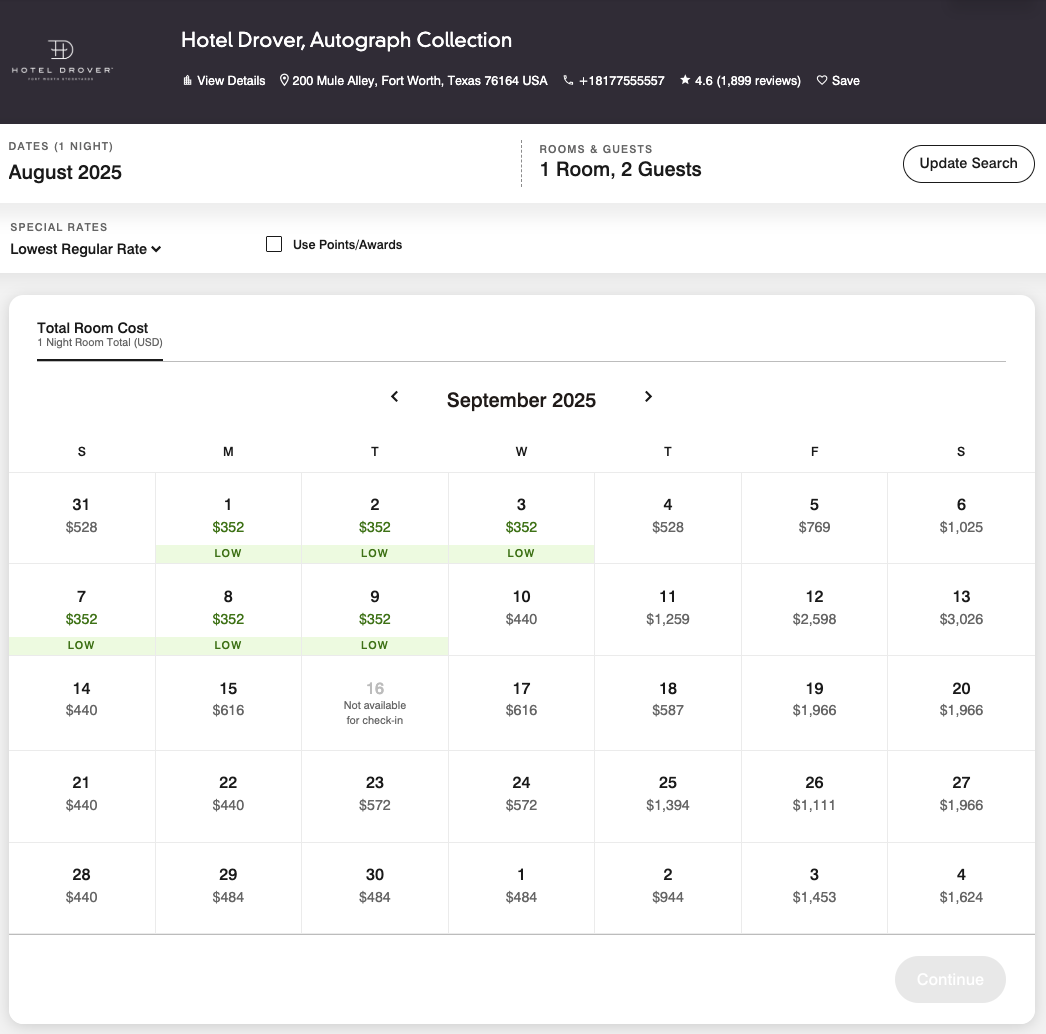This screenshot has width=1046, height=1034.
Task: Select September 8 at $352
Action: point(228,610)
